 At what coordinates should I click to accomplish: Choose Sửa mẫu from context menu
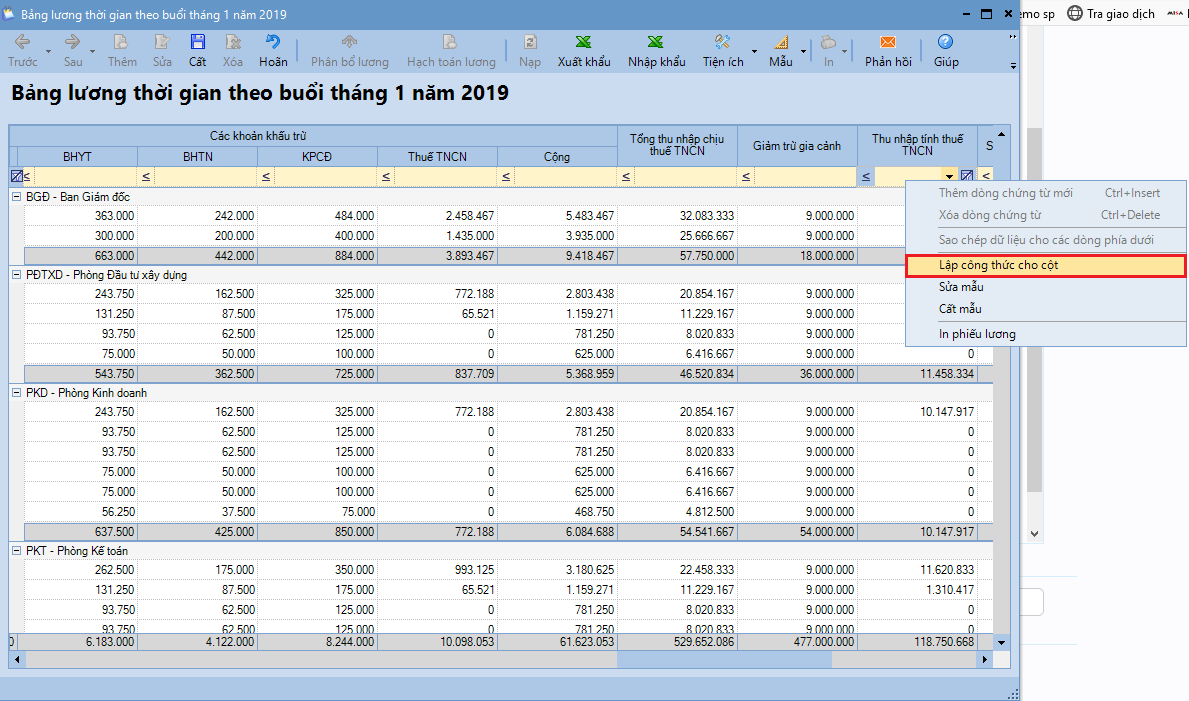pos(960,288)
